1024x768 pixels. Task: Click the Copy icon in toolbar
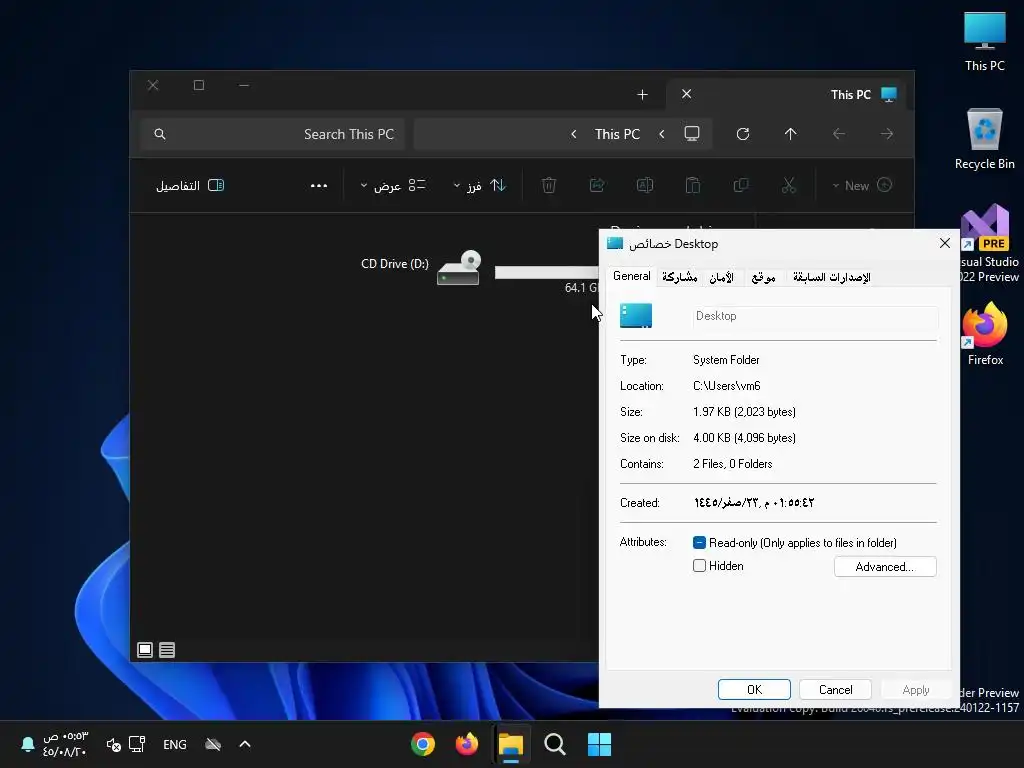coord(741,185)
